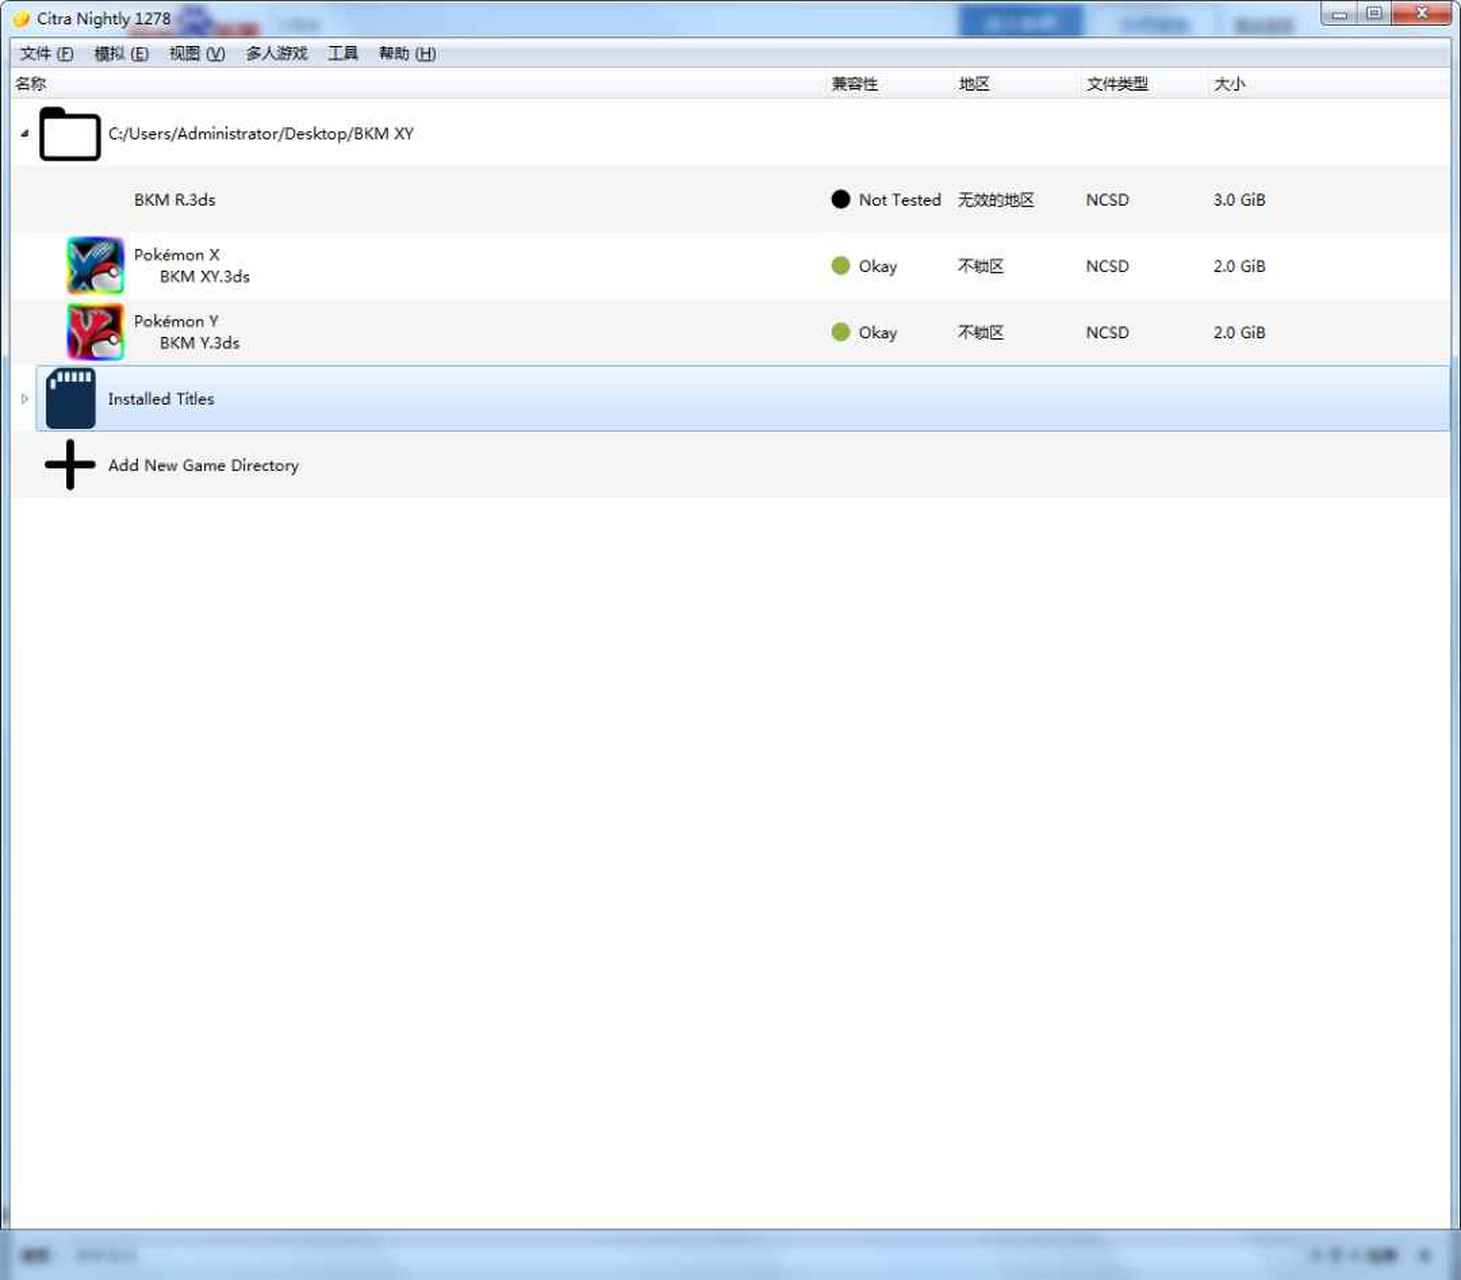Click the 不锁区 region for Pokémon Y
Screen dimensions: 1461x1280
point(981,331)
